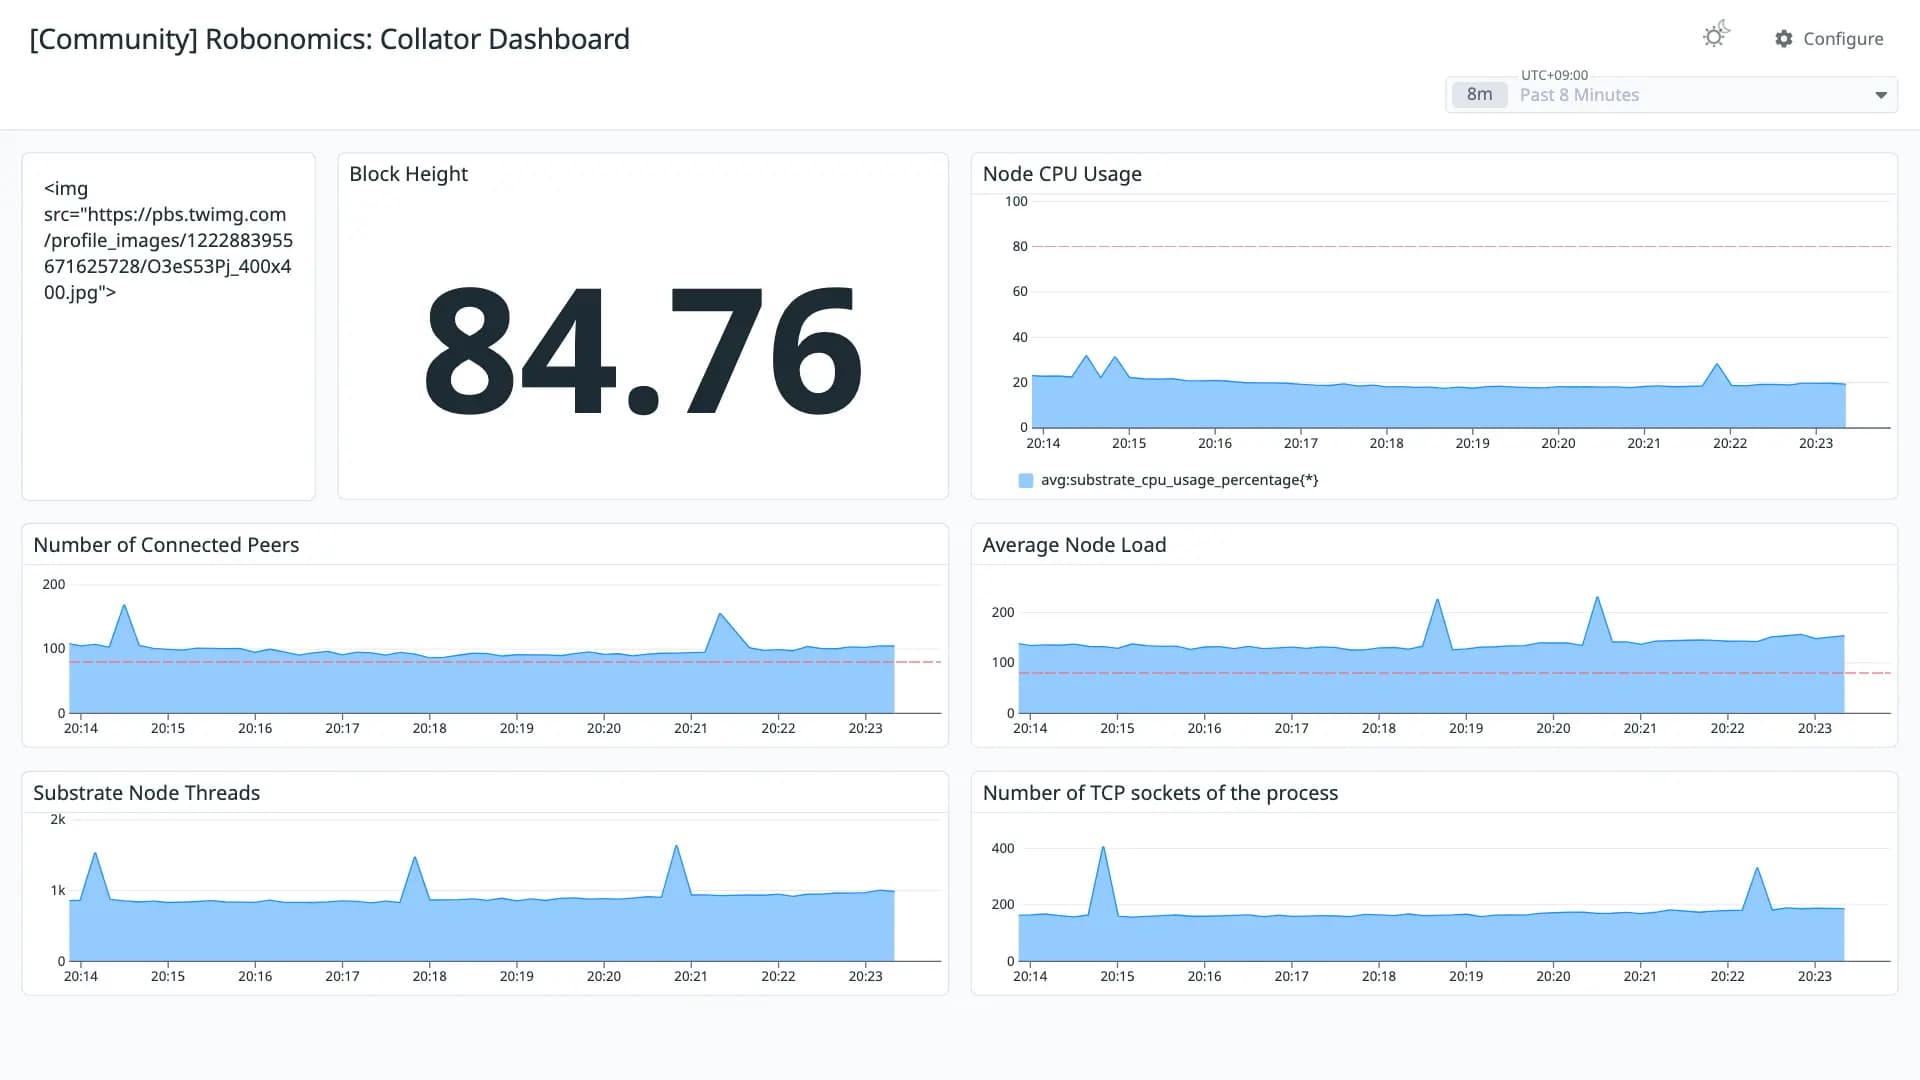Click the 20:21 peak in Connected Peers graph
Image resolution: width=1920 pixels, height=1080 pixels.
click(721, 614)
